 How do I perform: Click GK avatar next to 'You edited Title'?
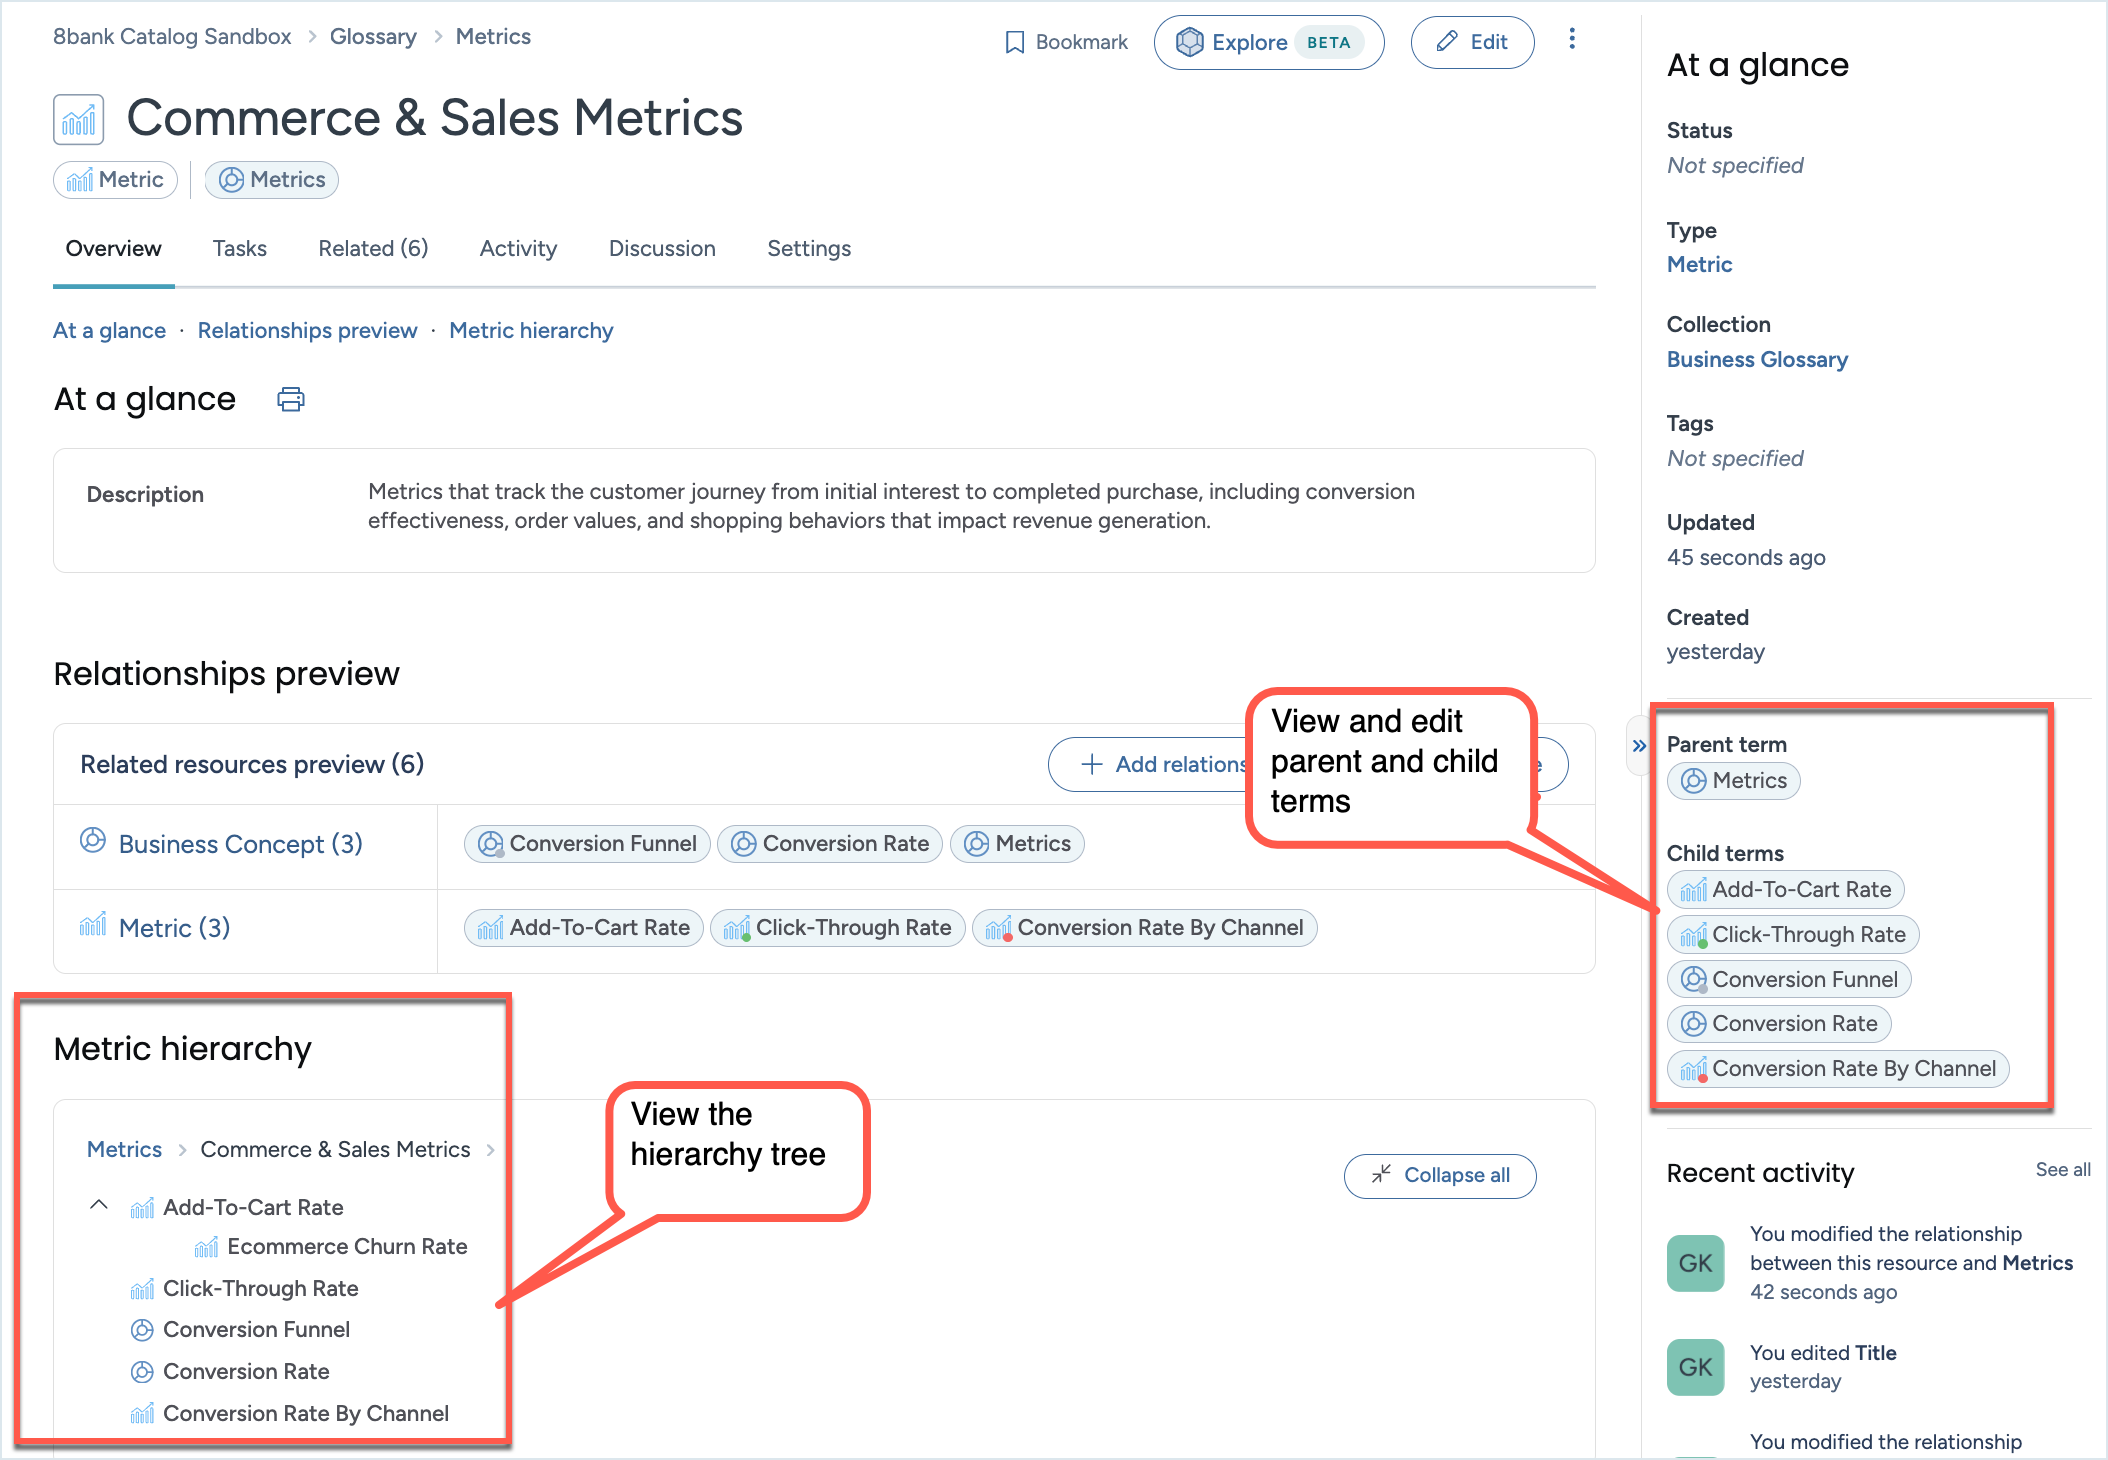point(1695,1367)
